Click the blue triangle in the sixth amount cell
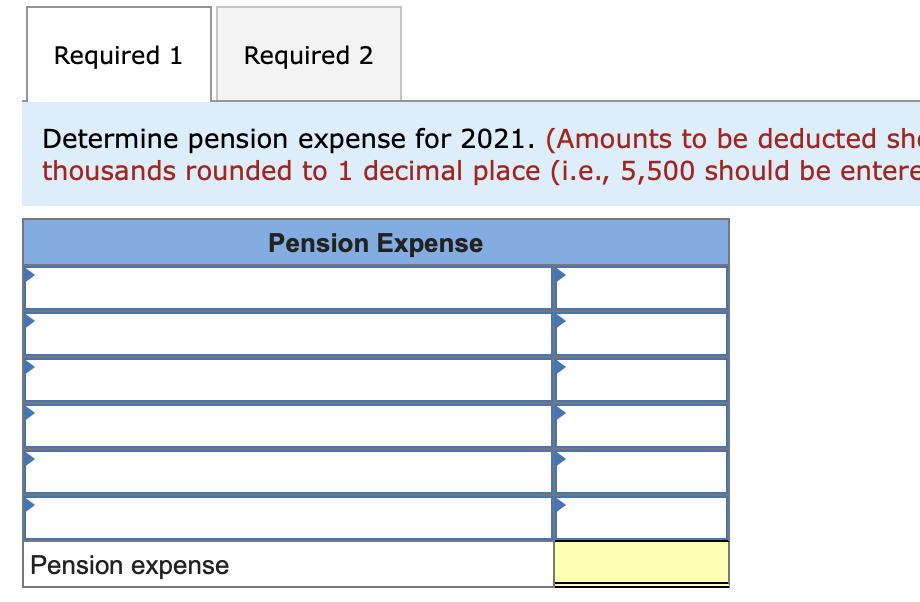The image size is (920, 602). 560,501
